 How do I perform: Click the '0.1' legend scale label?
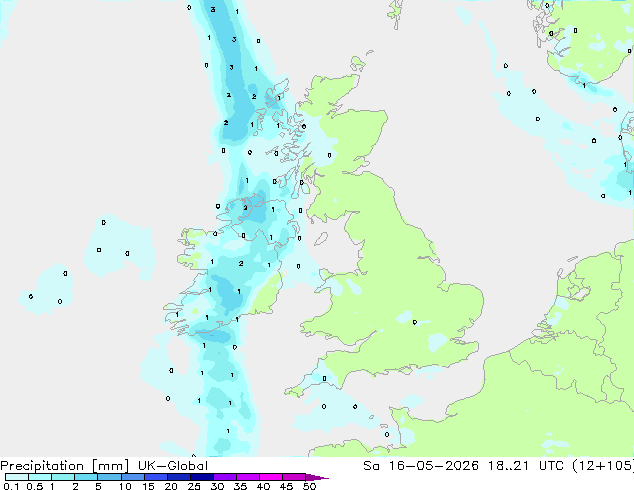pyautogui.click(x=11, y=486)
